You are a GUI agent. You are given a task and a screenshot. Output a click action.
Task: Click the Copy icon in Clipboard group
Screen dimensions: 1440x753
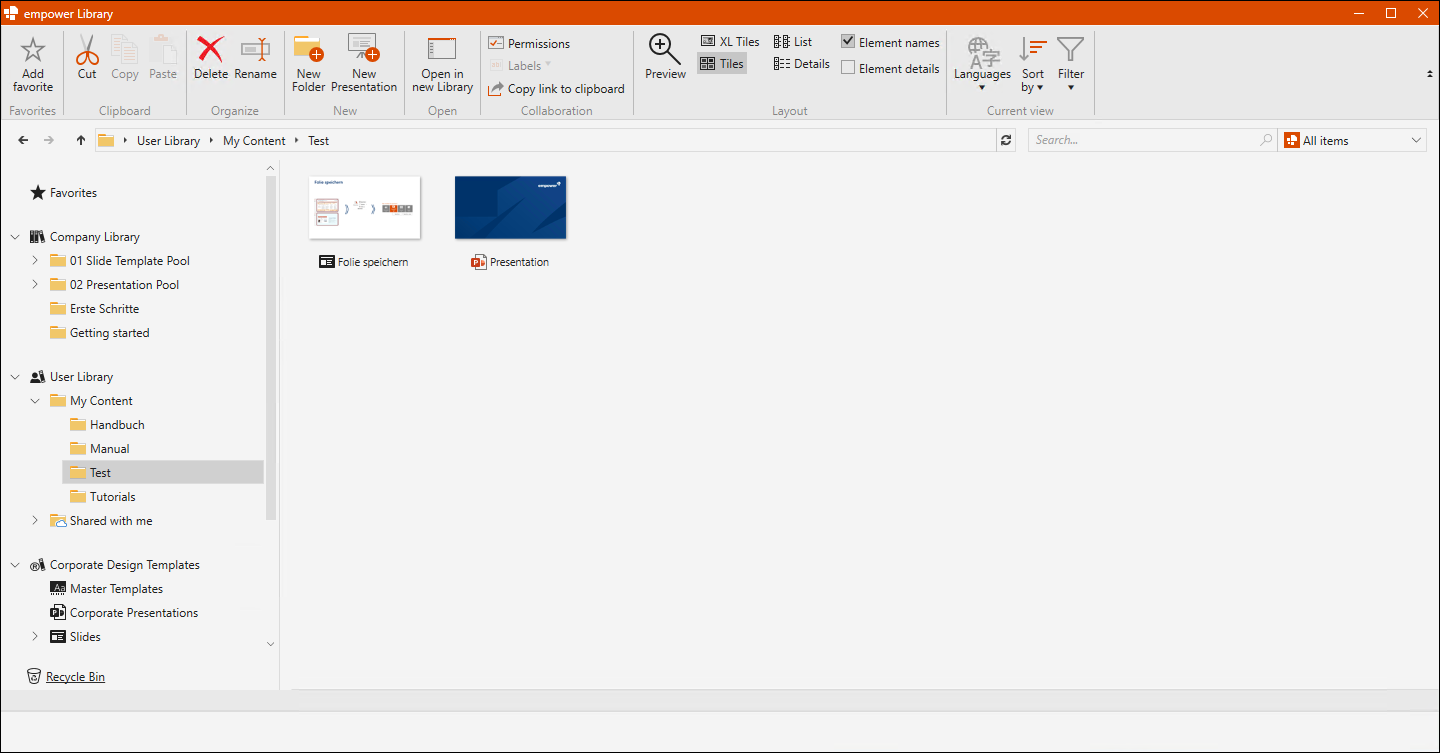[125, 50]
